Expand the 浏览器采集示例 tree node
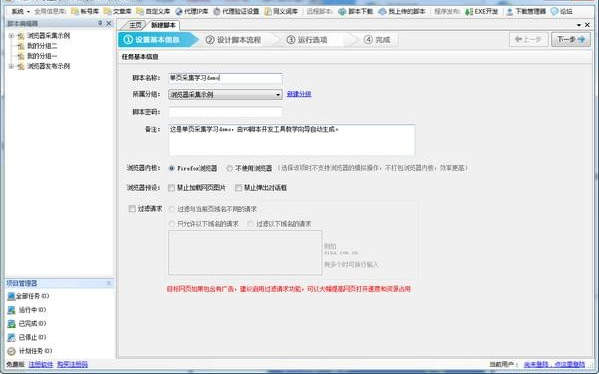The width and height of the screenshot is (599, 374). [11, 36]
